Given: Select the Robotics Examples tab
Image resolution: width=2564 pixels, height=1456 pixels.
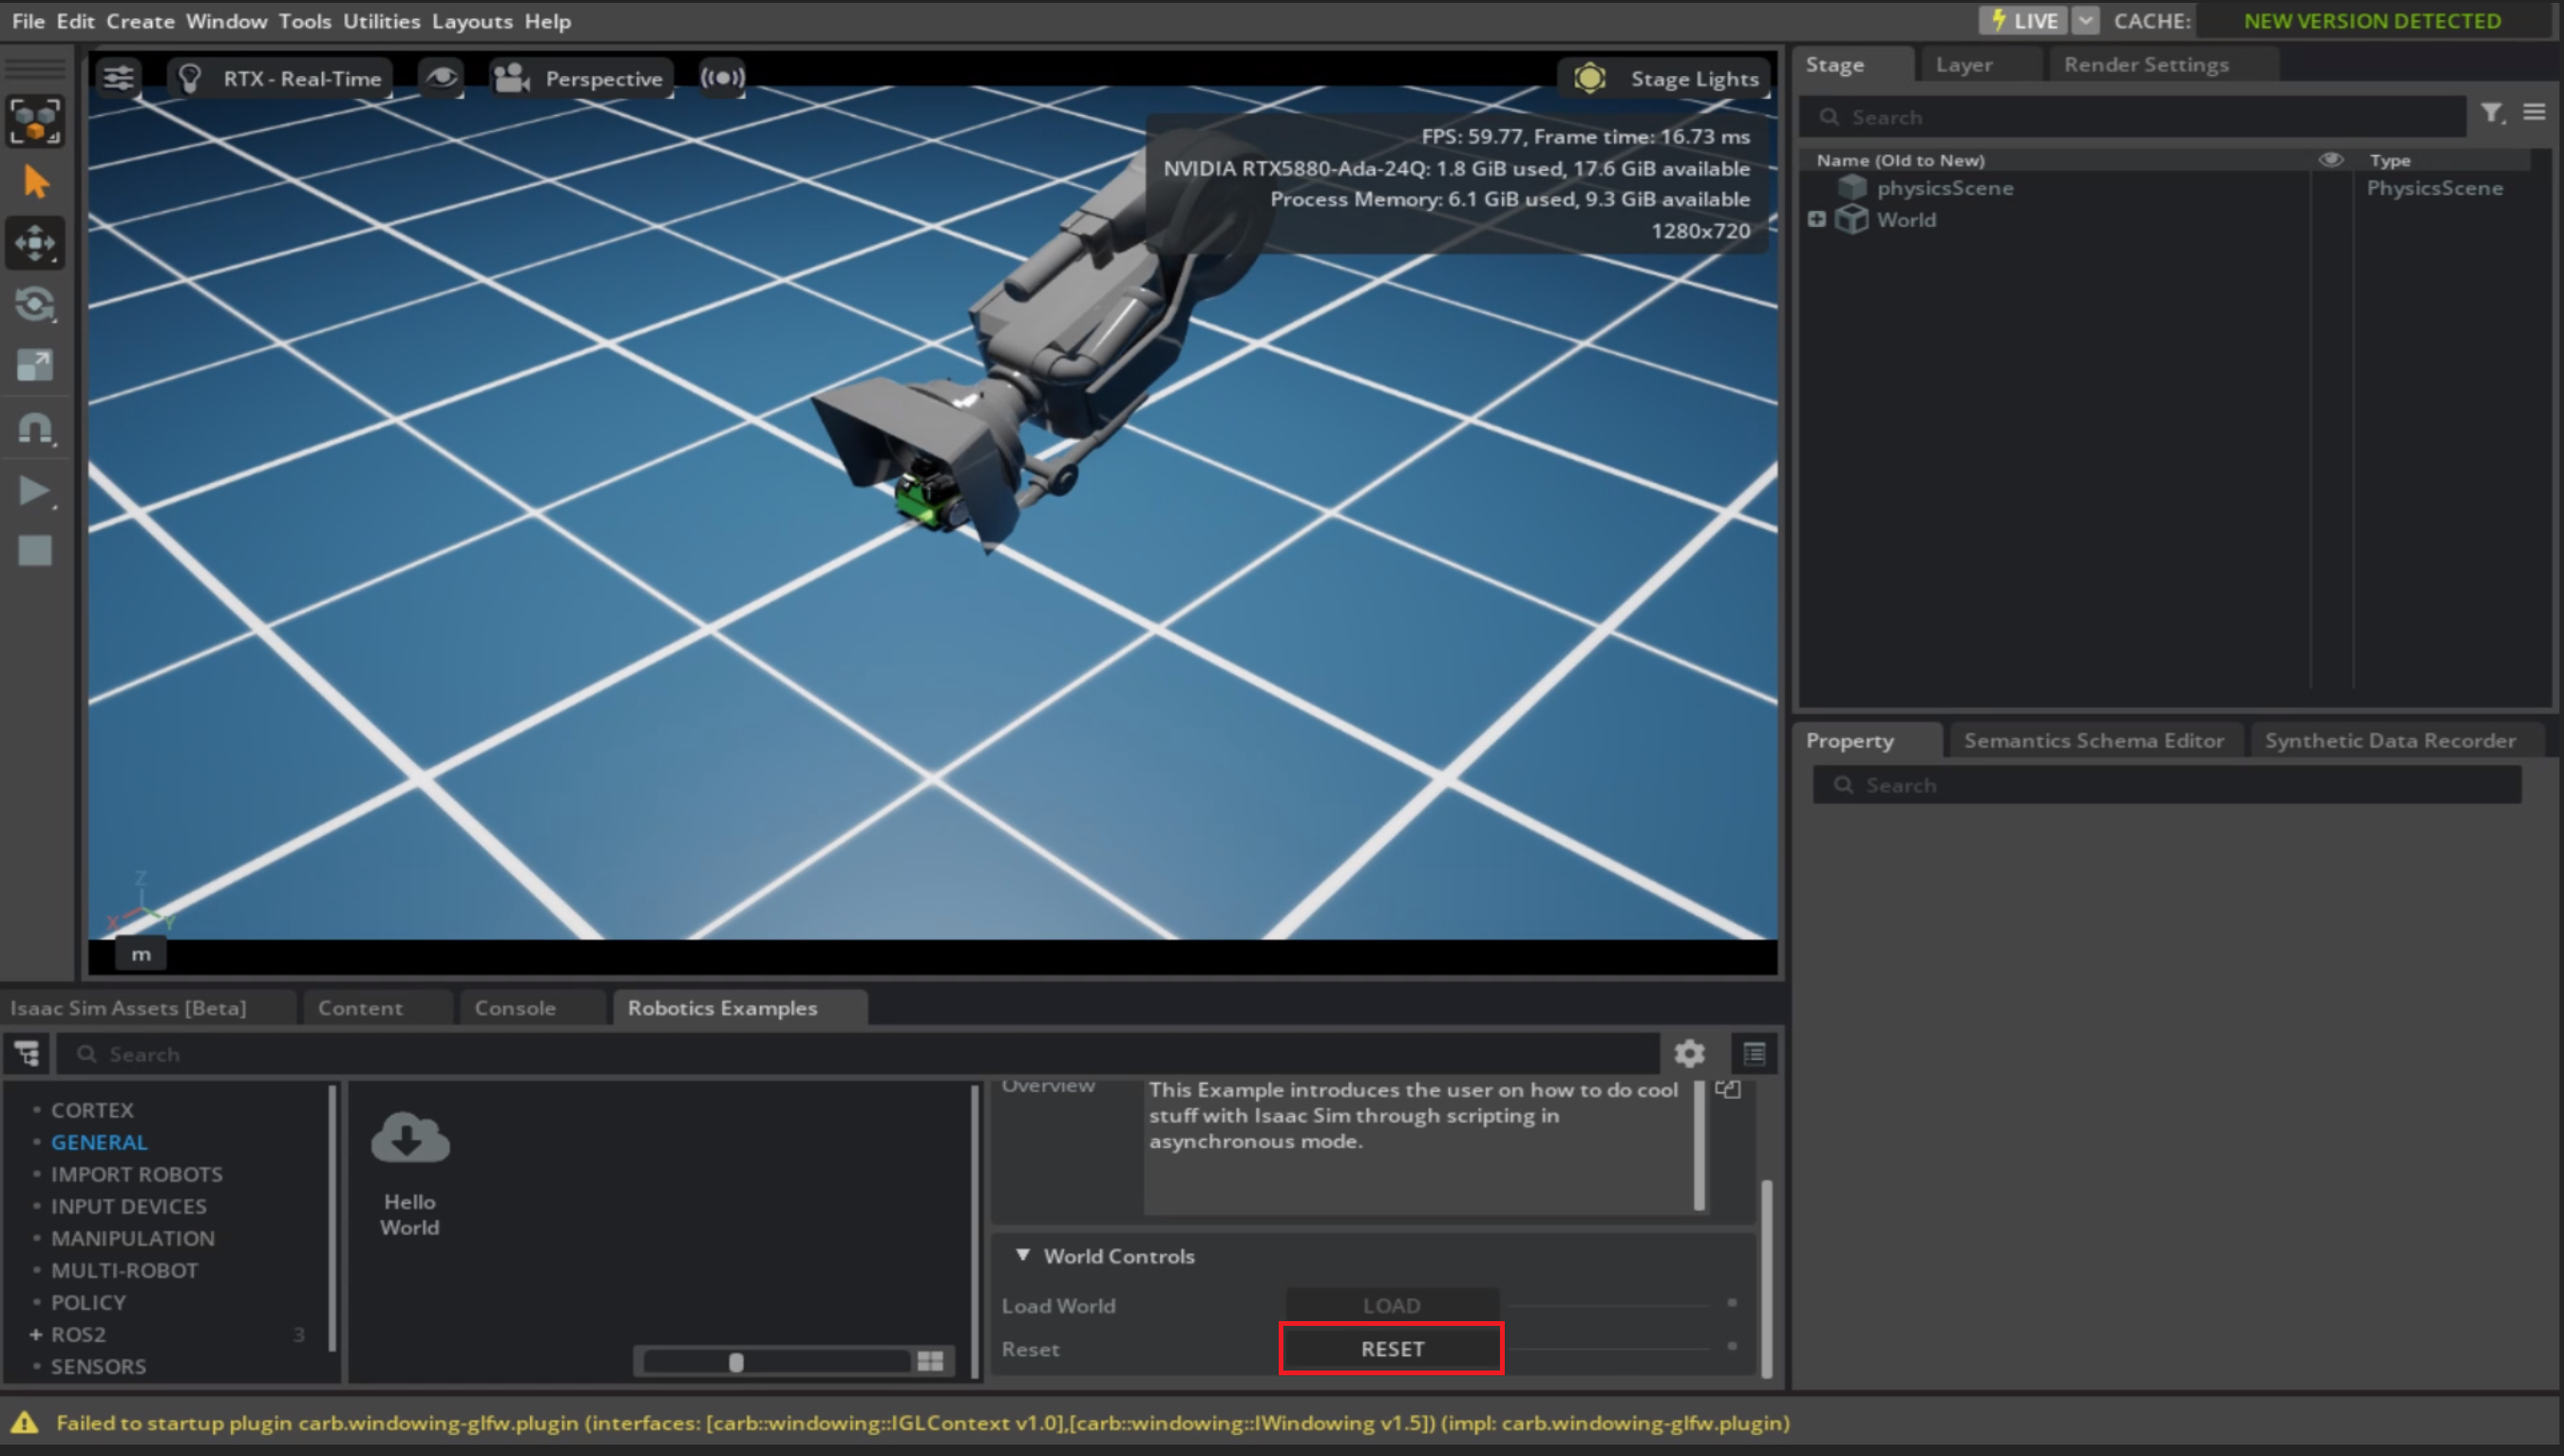Looking at the screenshot, I should pyautogui.click(x=722, y=1008).
